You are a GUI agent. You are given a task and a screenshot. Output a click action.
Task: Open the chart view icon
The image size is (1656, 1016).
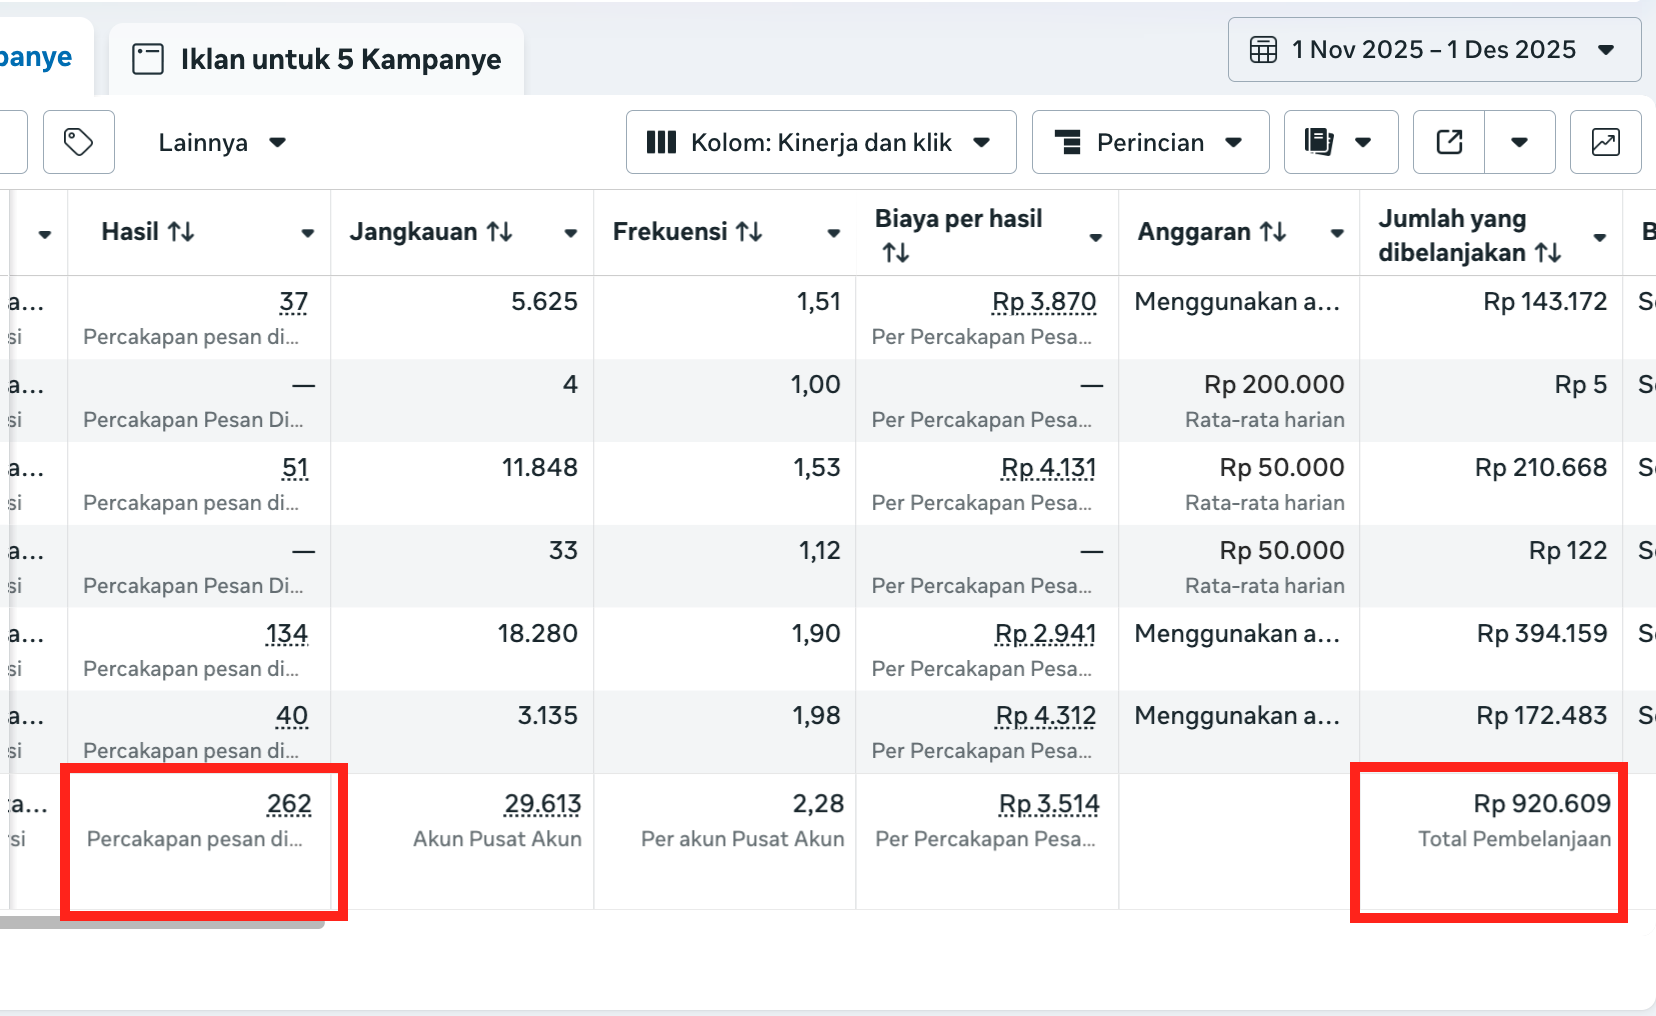[x=1605, y=142]
